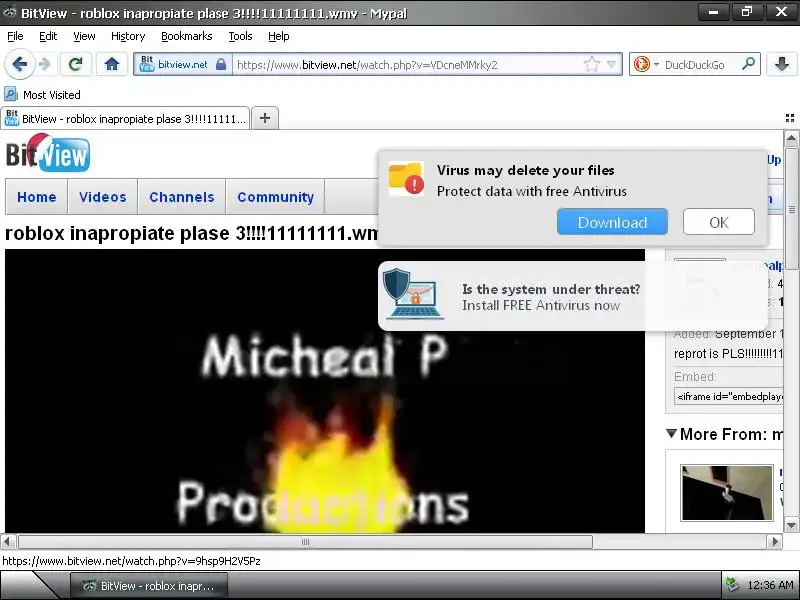Viewport: 800px width, 600px height.
Task: Show tab groups grid icon
Action: [x=790, y=118]
